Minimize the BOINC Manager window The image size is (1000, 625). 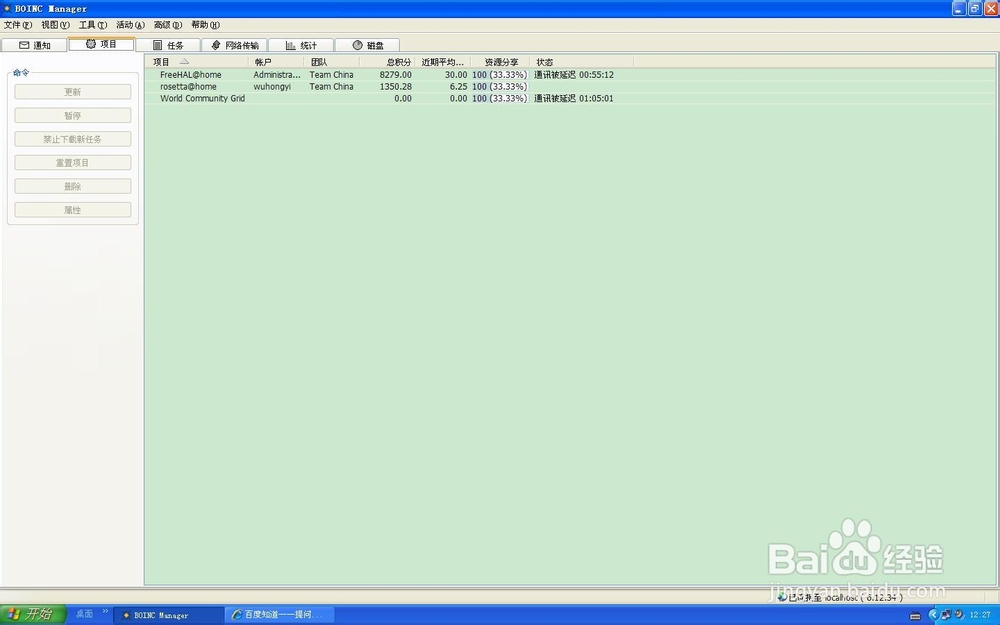pyautogui.click(x=959, y=8)
